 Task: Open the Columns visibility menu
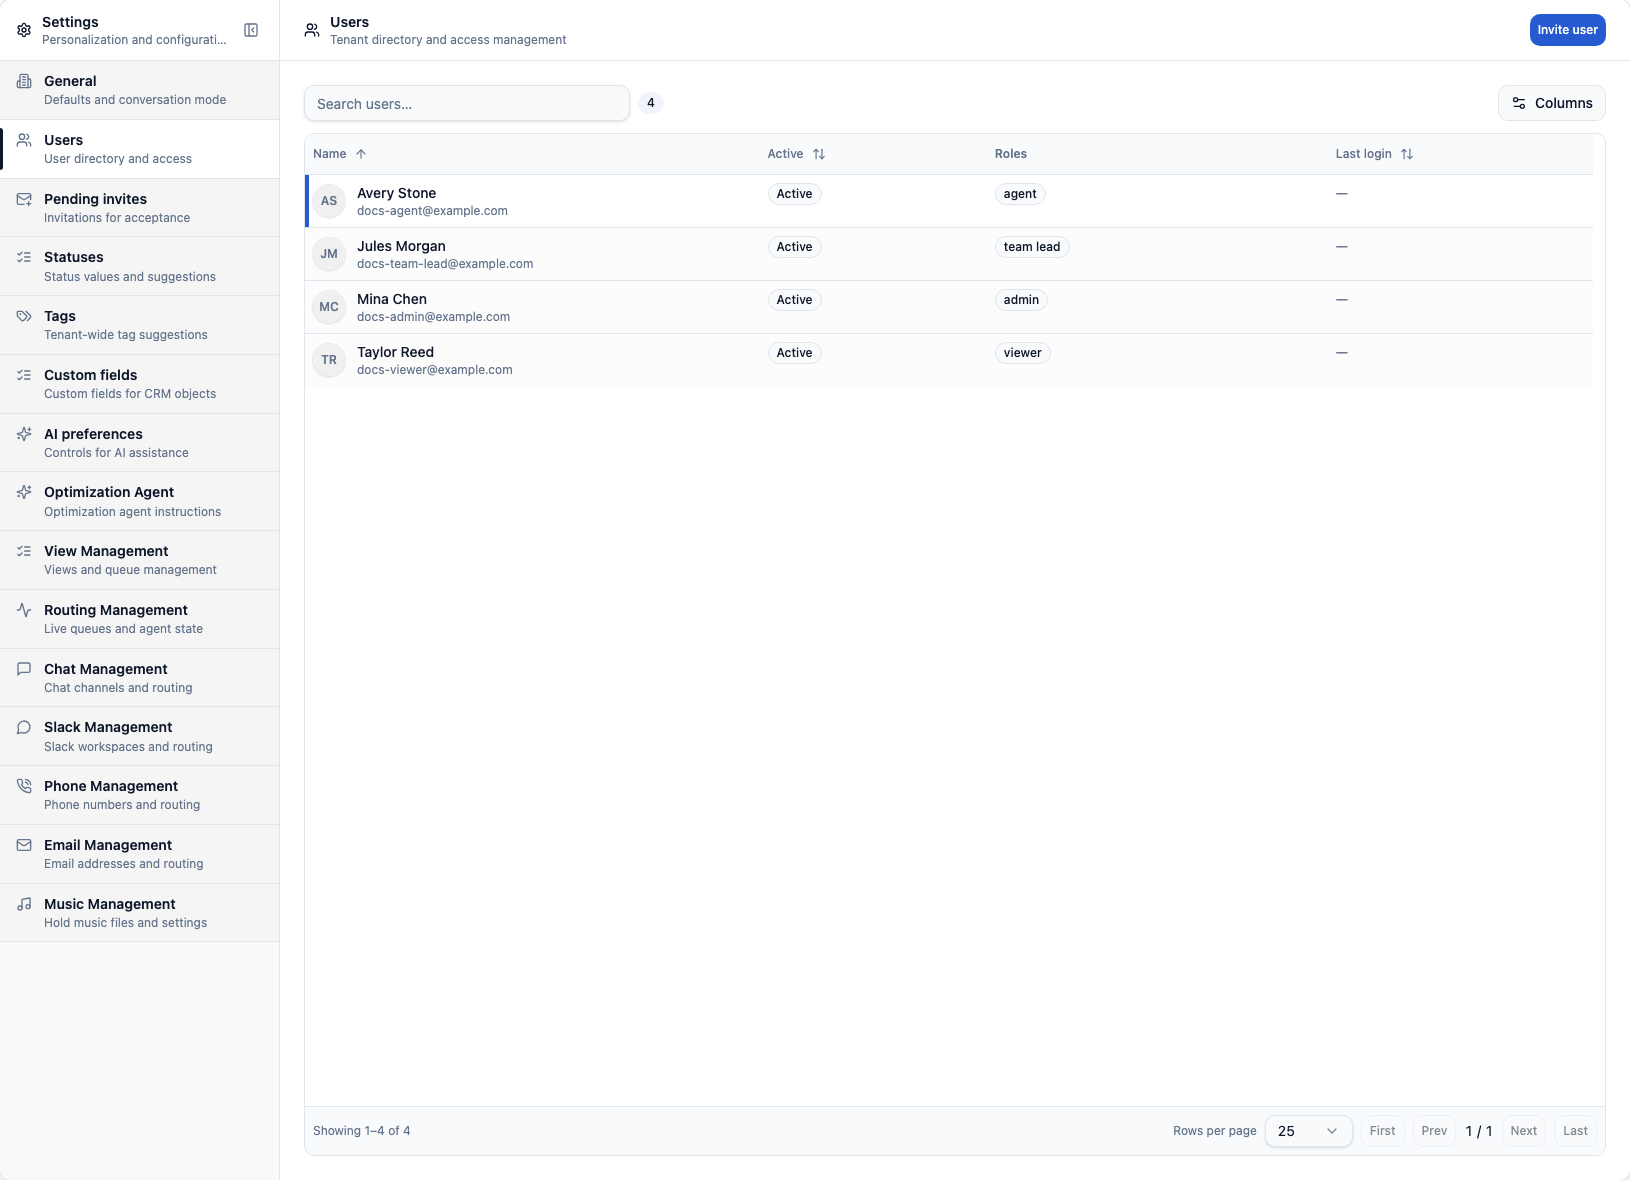pyautogui.click(x=1551, y=103)
